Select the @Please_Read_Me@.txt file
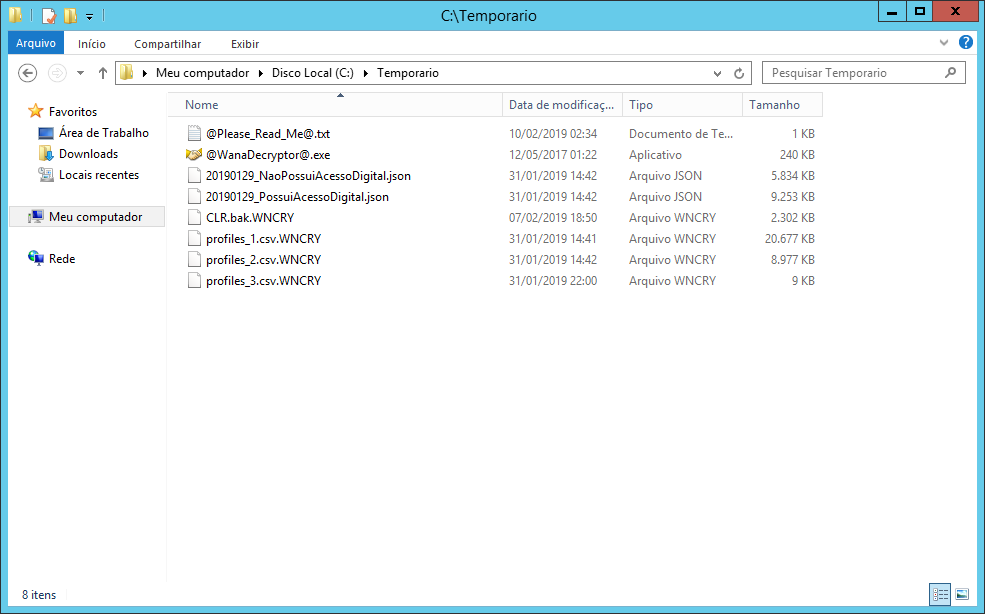 [x=267, y=134]
